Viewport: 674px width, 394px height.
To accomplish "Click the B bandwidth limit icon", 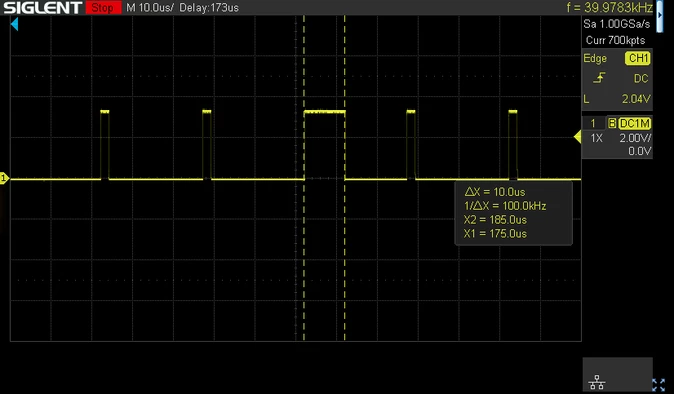I will [x=612, y=124].
